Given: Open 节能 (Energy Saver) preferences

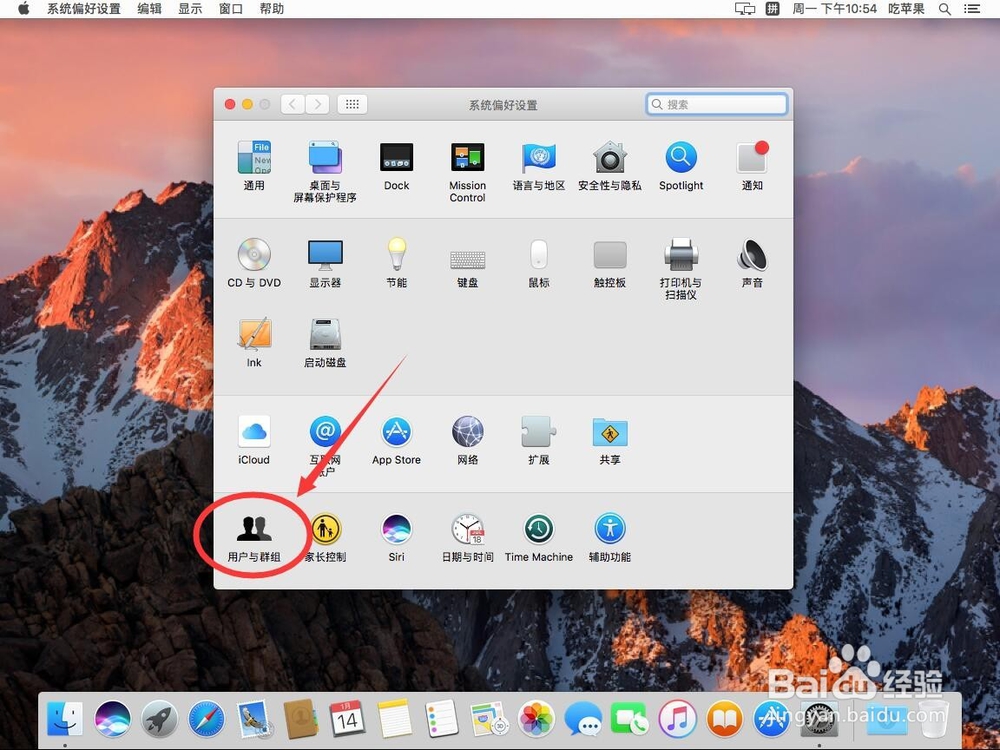Looking at the screenshot, I should (x=396, y=262).
